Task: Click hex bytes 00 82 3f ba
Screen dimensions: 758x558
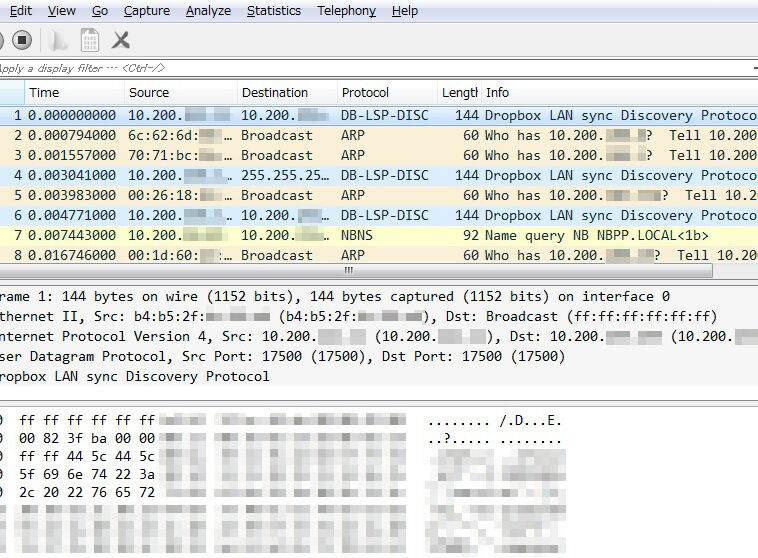Action: (63, 438)
